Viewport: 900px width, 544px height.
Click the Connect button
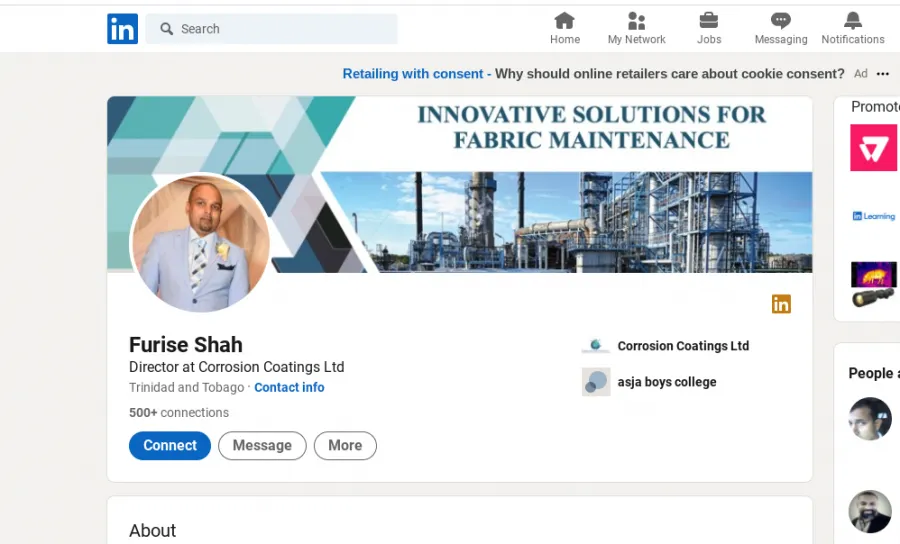pos(170,446)
